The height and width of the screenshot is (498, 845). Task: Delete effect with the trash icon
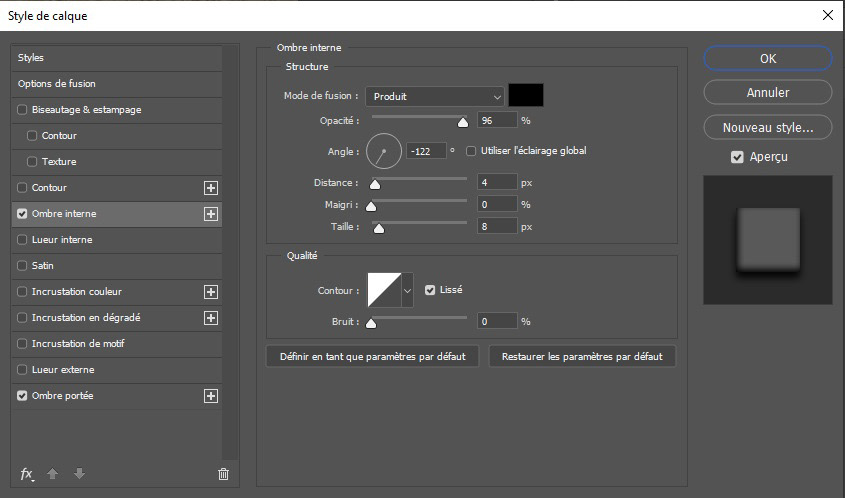(x=223, y=474)
